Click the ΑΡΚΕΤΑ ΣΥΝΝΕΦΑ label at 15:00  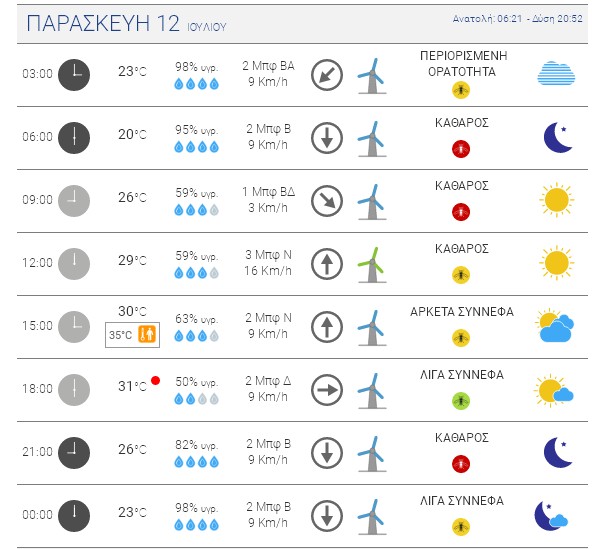click(x=462, y=312)
